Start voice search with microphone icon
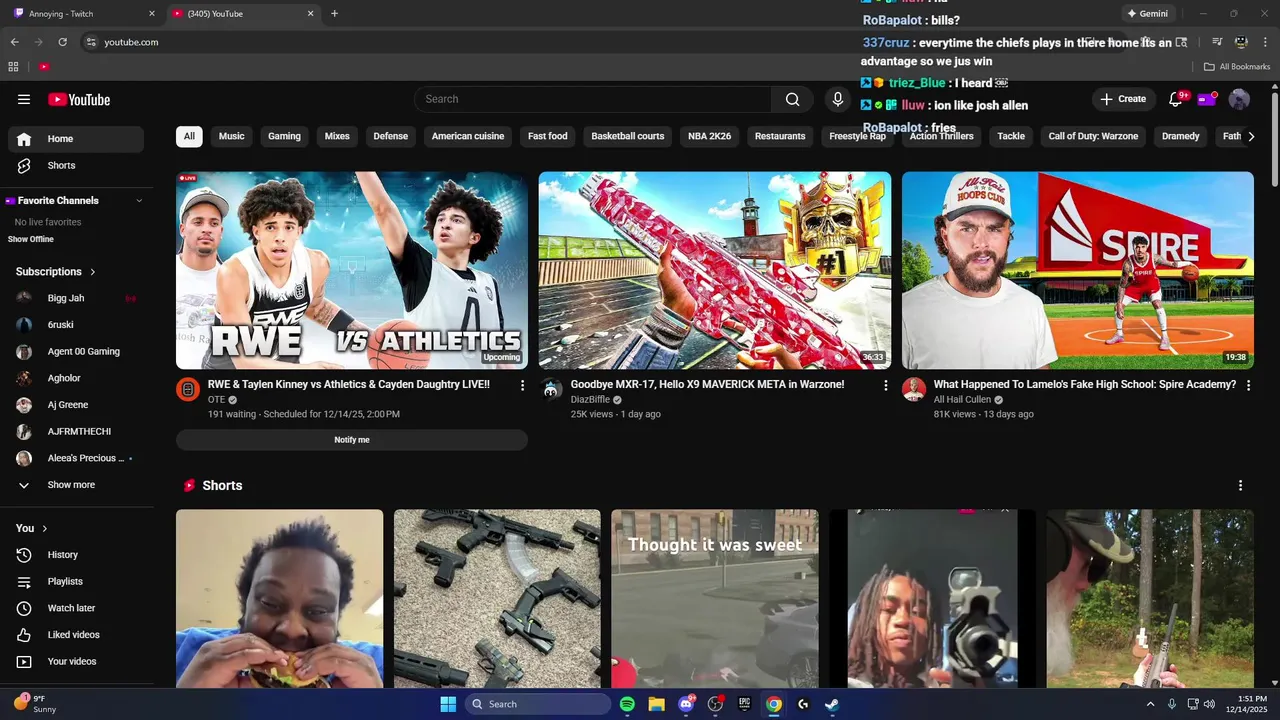Image resolution: width=1280 pixels, height=720 pixels. tap(838, 99)
